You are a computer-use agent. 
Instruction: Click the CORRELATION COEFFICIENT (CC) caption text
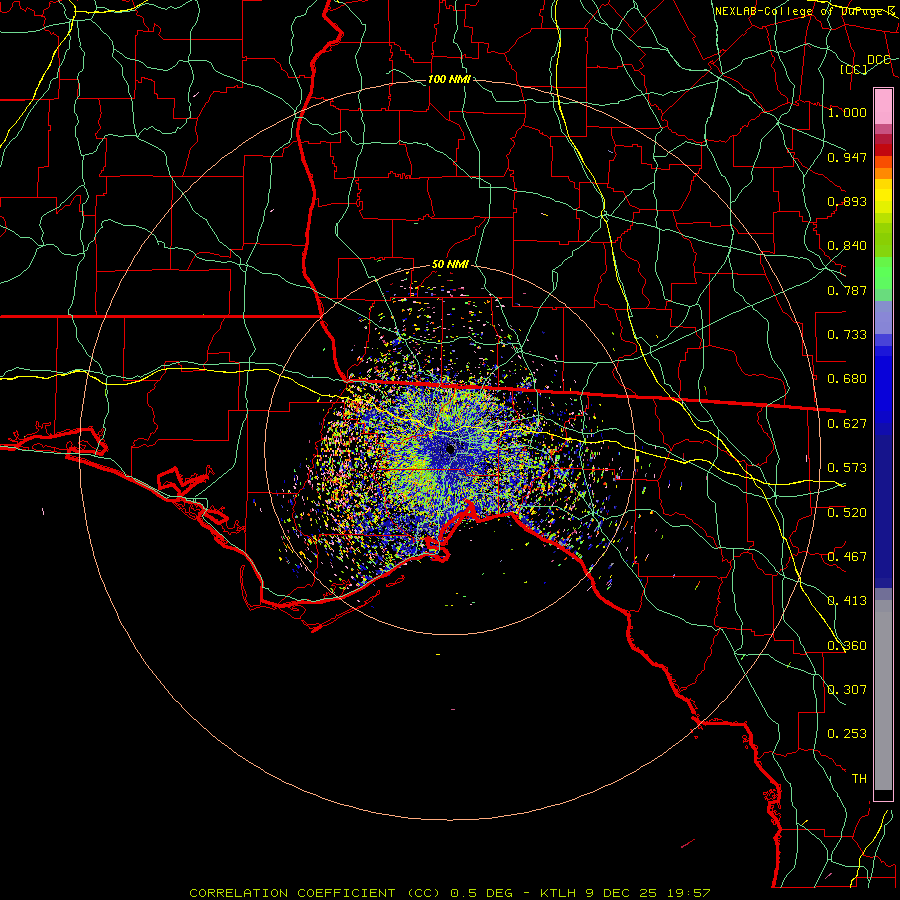314,893
